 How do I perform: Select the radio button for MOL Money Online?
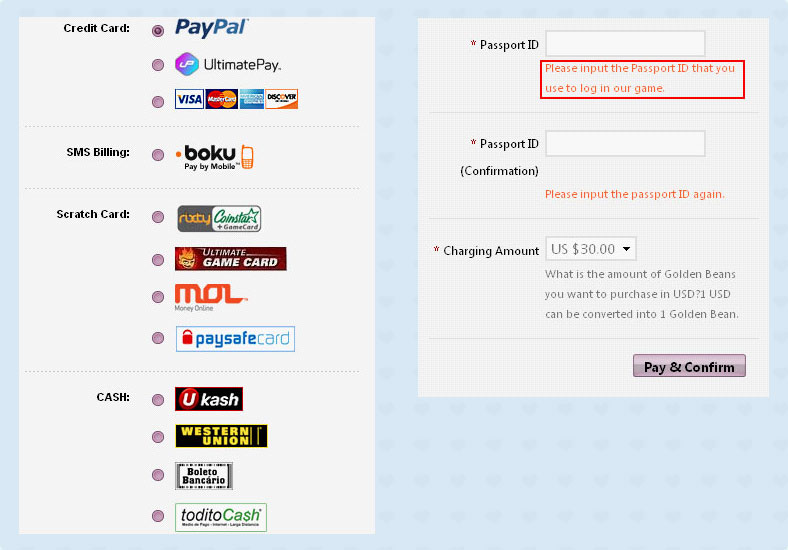point(158,297)
